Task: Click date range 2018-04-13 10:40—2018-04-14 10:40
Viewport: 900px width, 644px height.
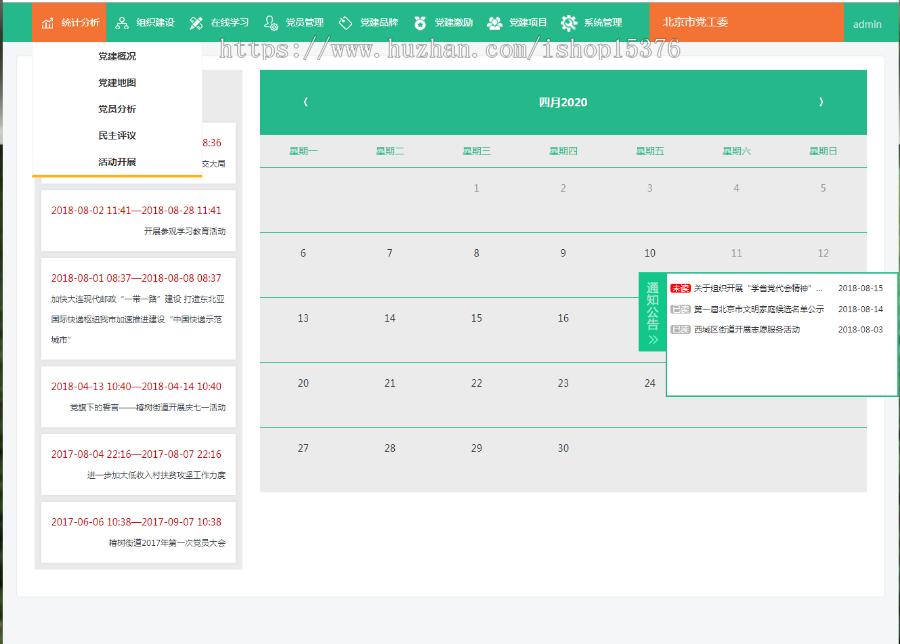Action: click(x=136, y=386)
